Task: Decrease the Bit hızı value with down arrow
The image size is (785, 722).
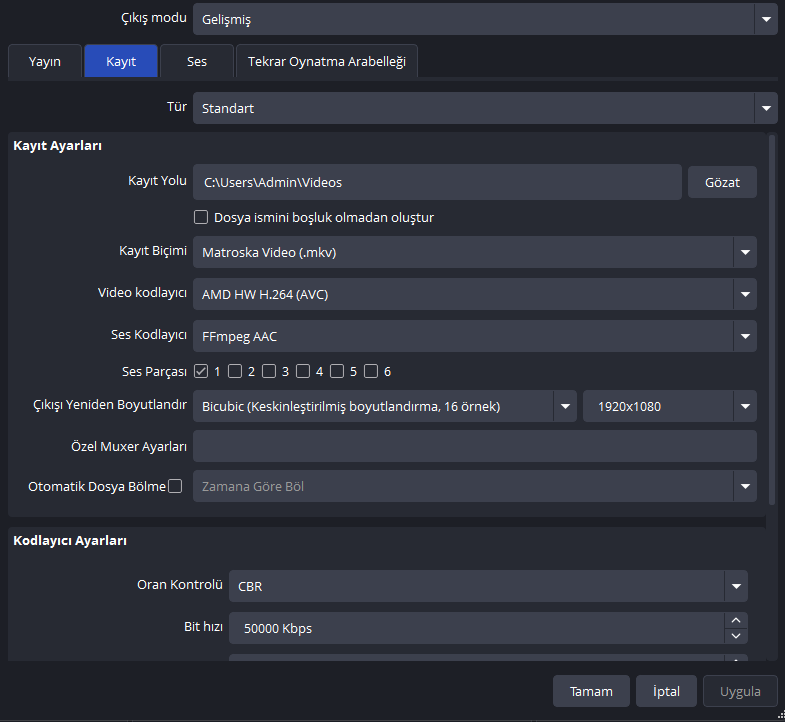Action: click(736, 636)
